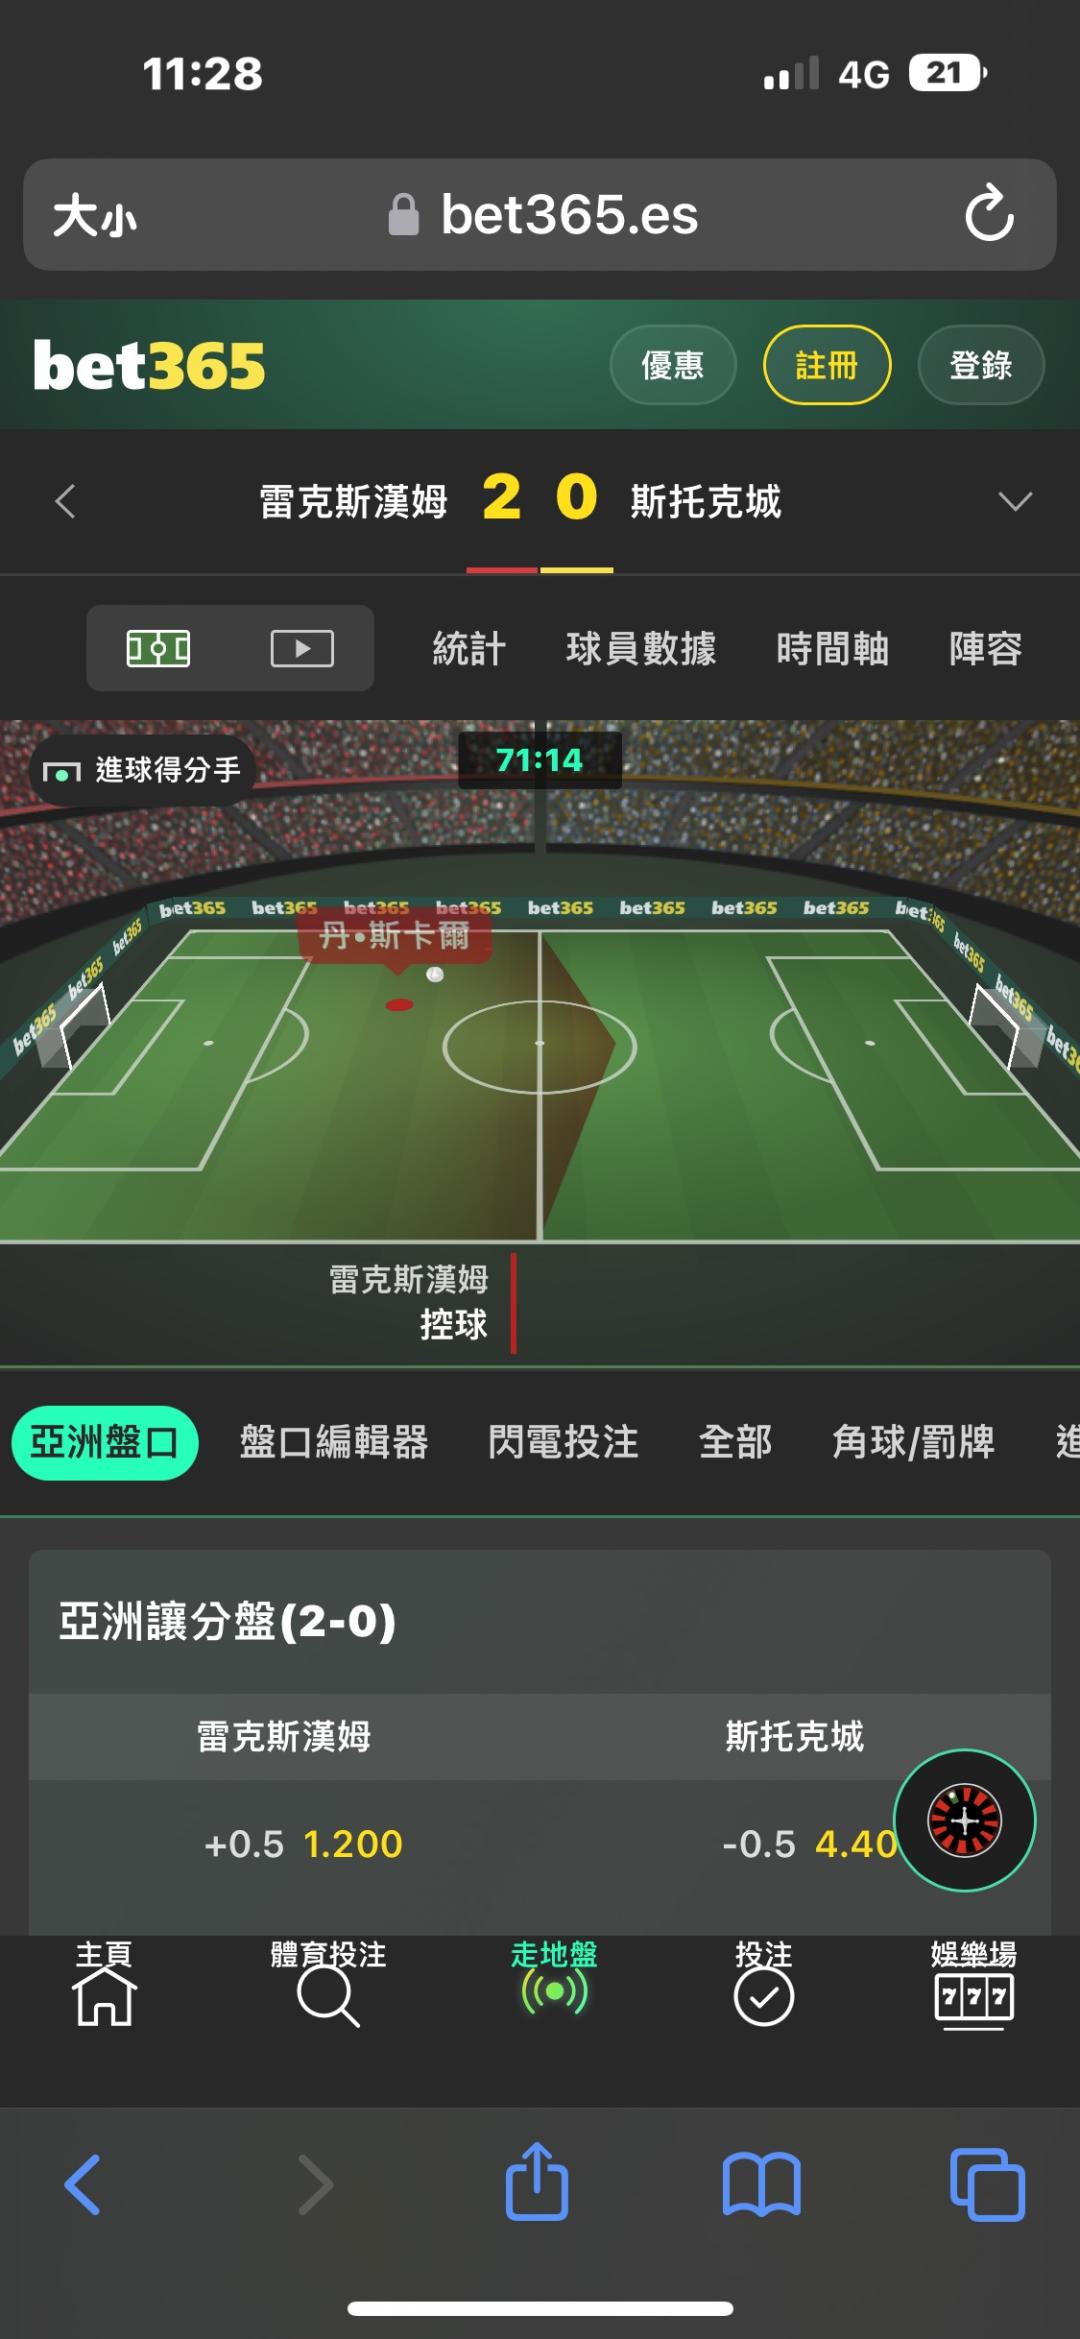Go back using match header arrow
The width and height of the screenshot is (1080, 2339).
(x=66, y=501)
